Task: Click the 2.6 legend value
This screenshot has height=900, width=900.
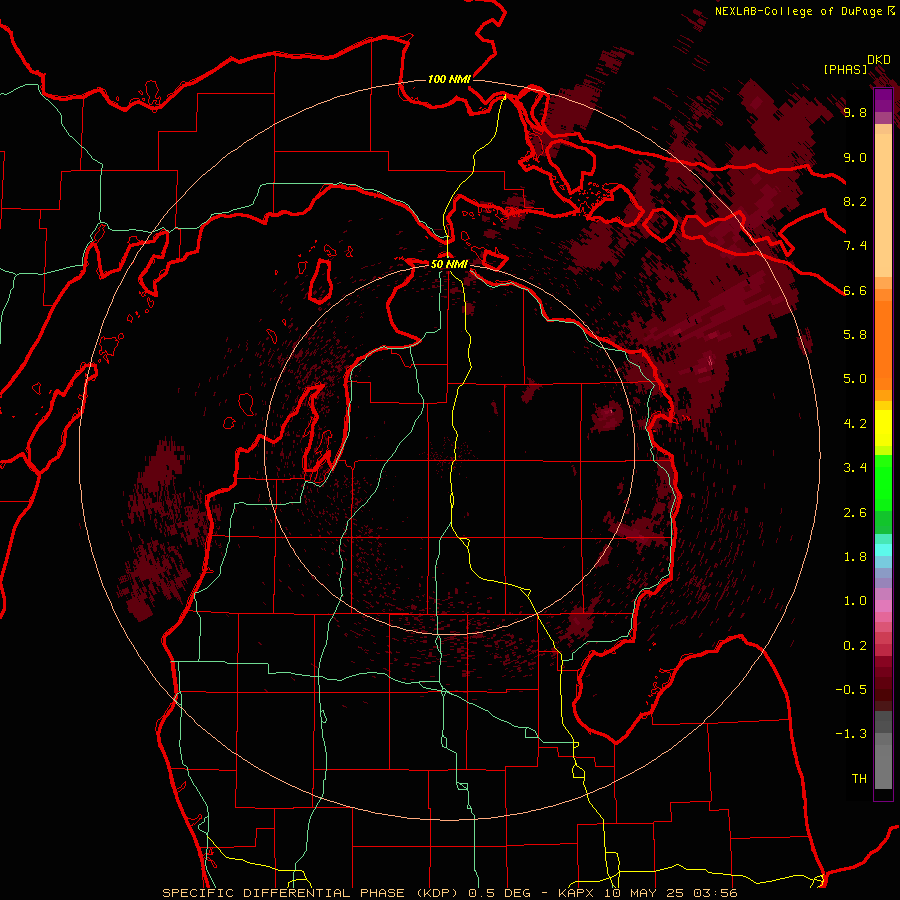Action: [855, 513]
